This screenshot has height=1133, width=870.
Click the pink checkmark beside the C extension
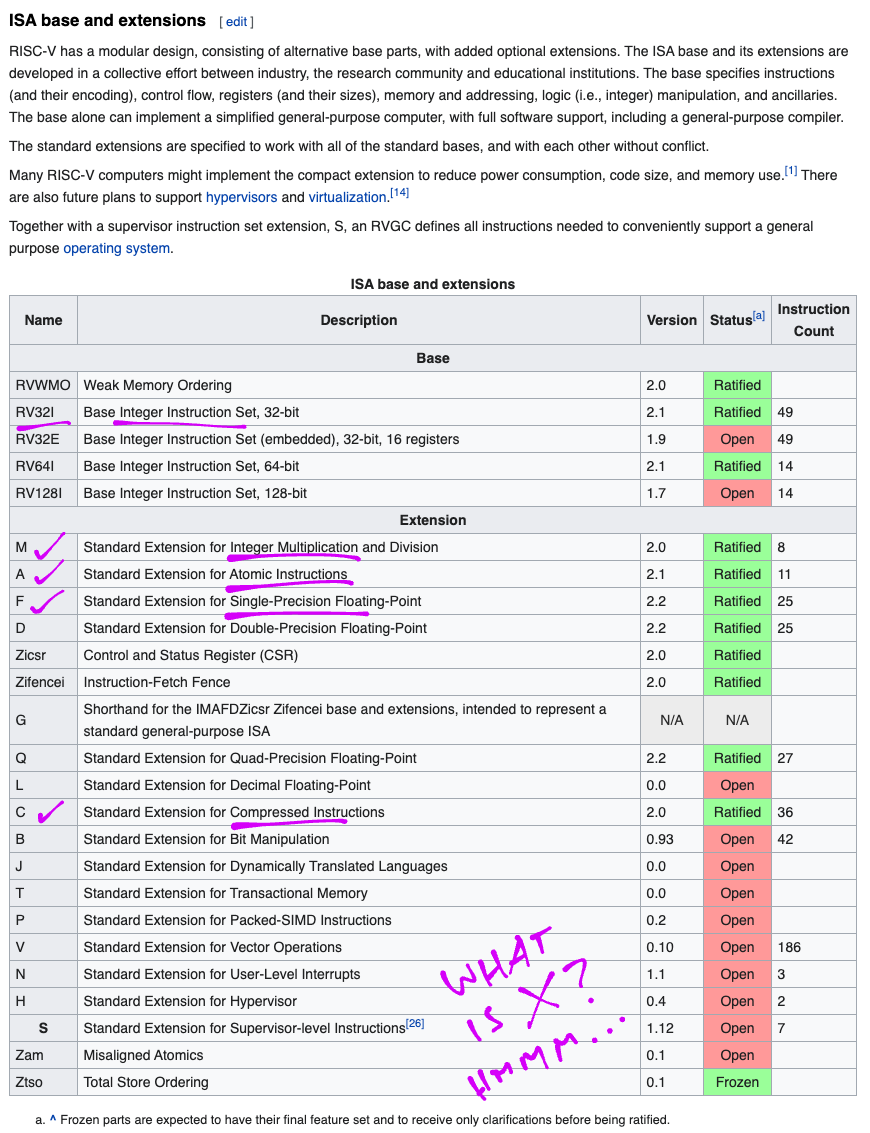(x=48, y=811)
